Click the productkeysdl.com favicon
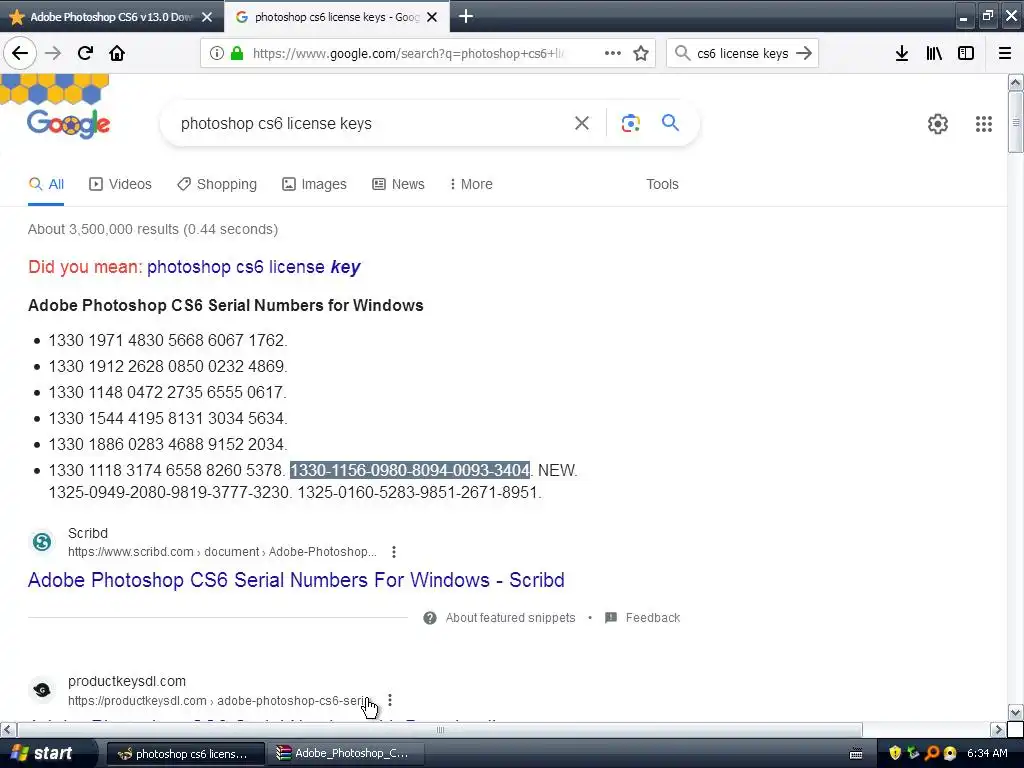1024x768 pixels. (42, 690)
